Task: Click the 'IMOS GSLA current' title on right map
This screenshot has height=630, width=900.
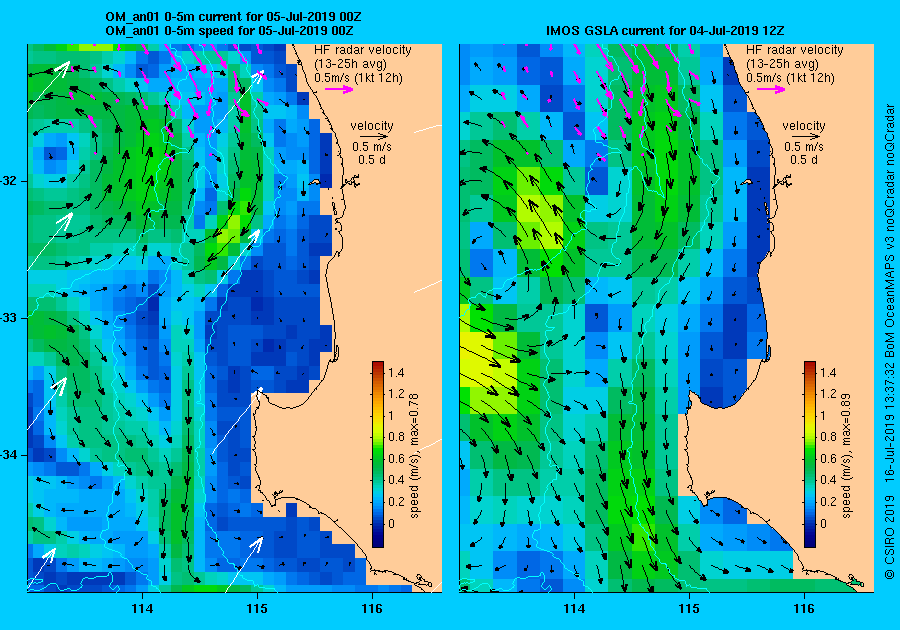Action: click(665, 30)
